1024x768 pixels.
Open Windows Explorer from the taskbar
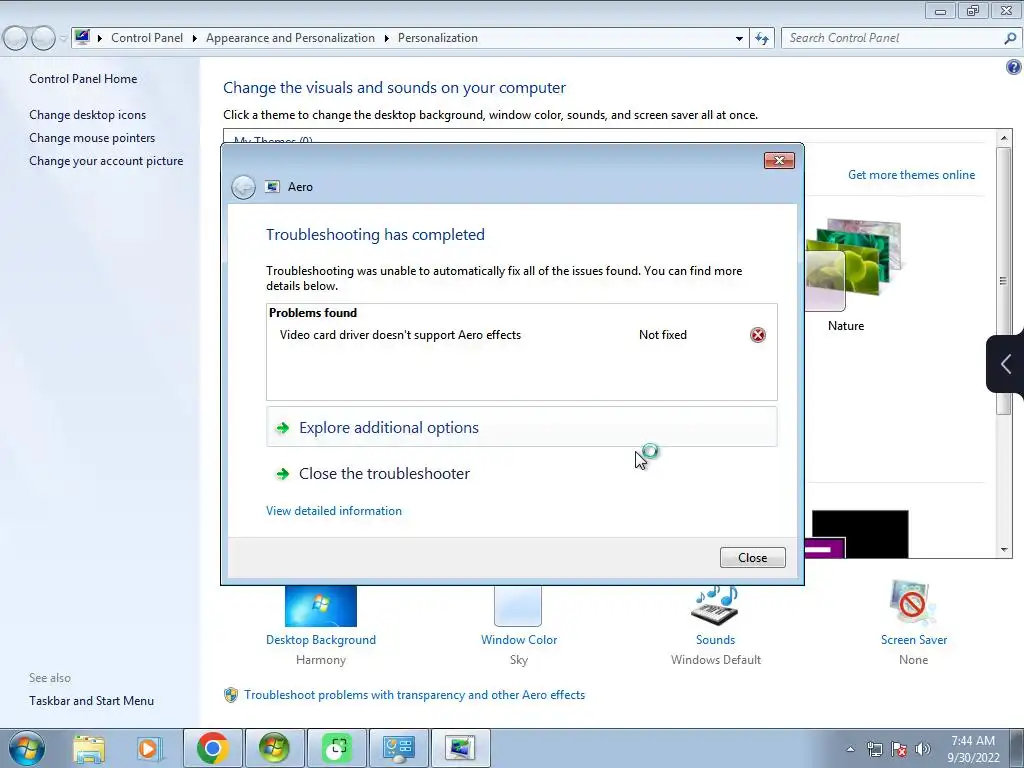pyautogui.click(x=89, y=749)
